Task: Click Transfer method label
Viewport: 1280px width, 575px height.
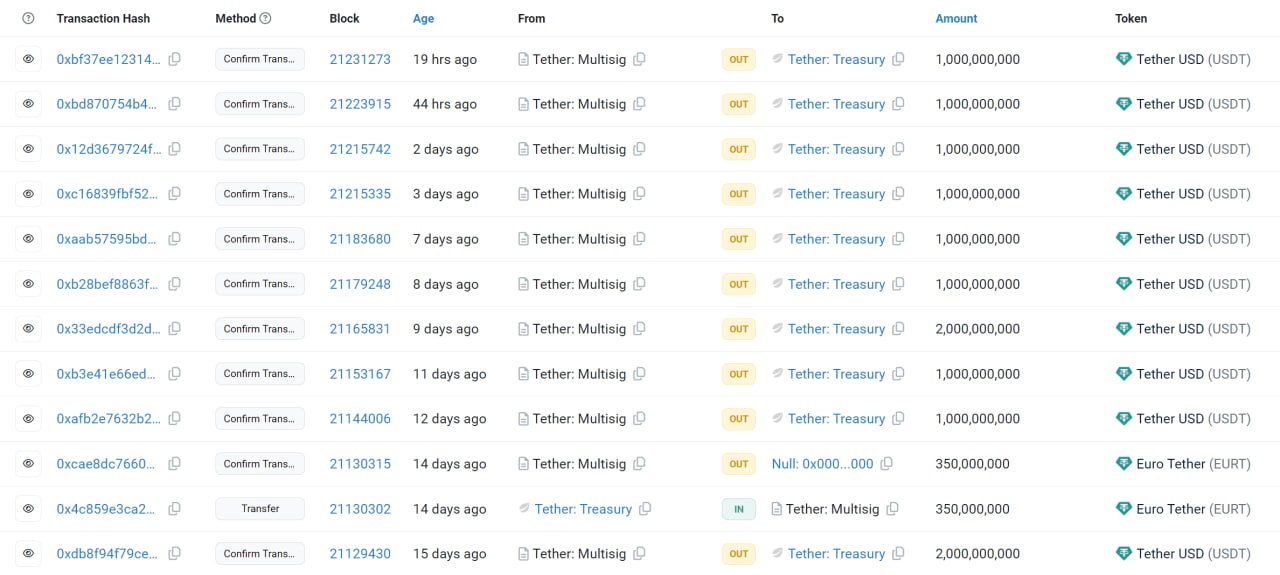Action: point(260,509)
